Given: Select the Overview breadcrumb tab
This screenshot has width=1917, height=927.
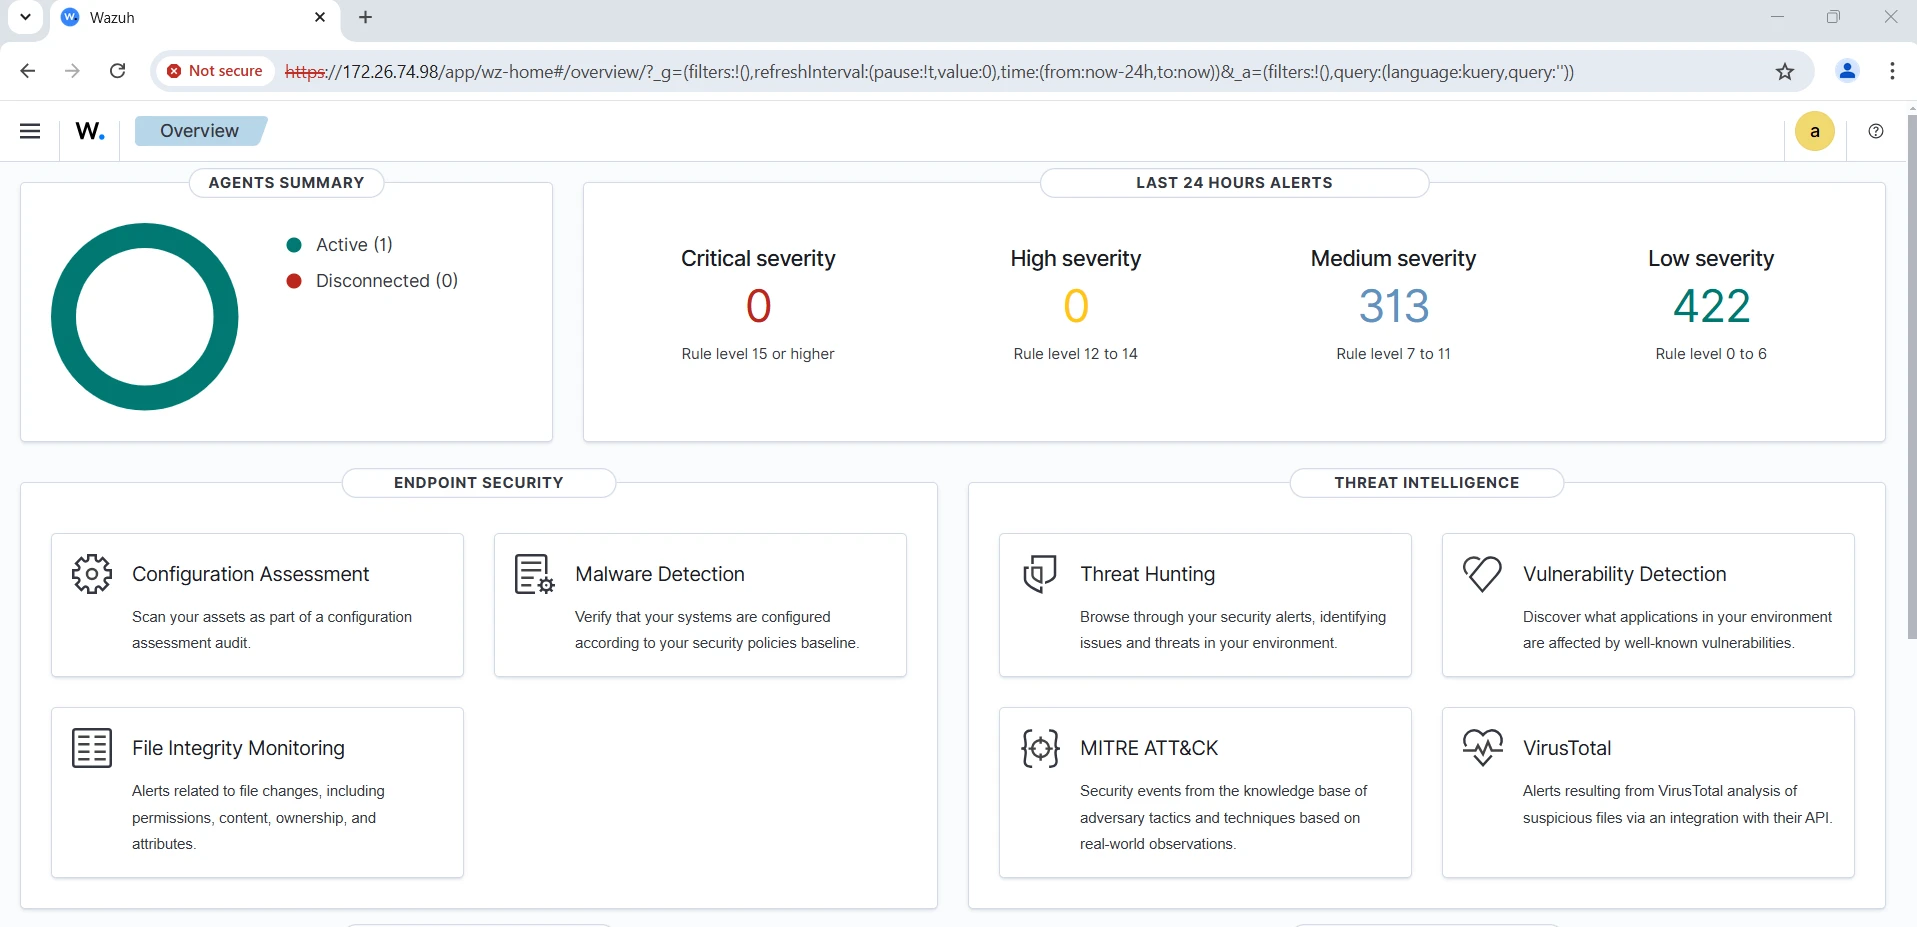Looking at the screenshot, I should (x=199, y=131).
